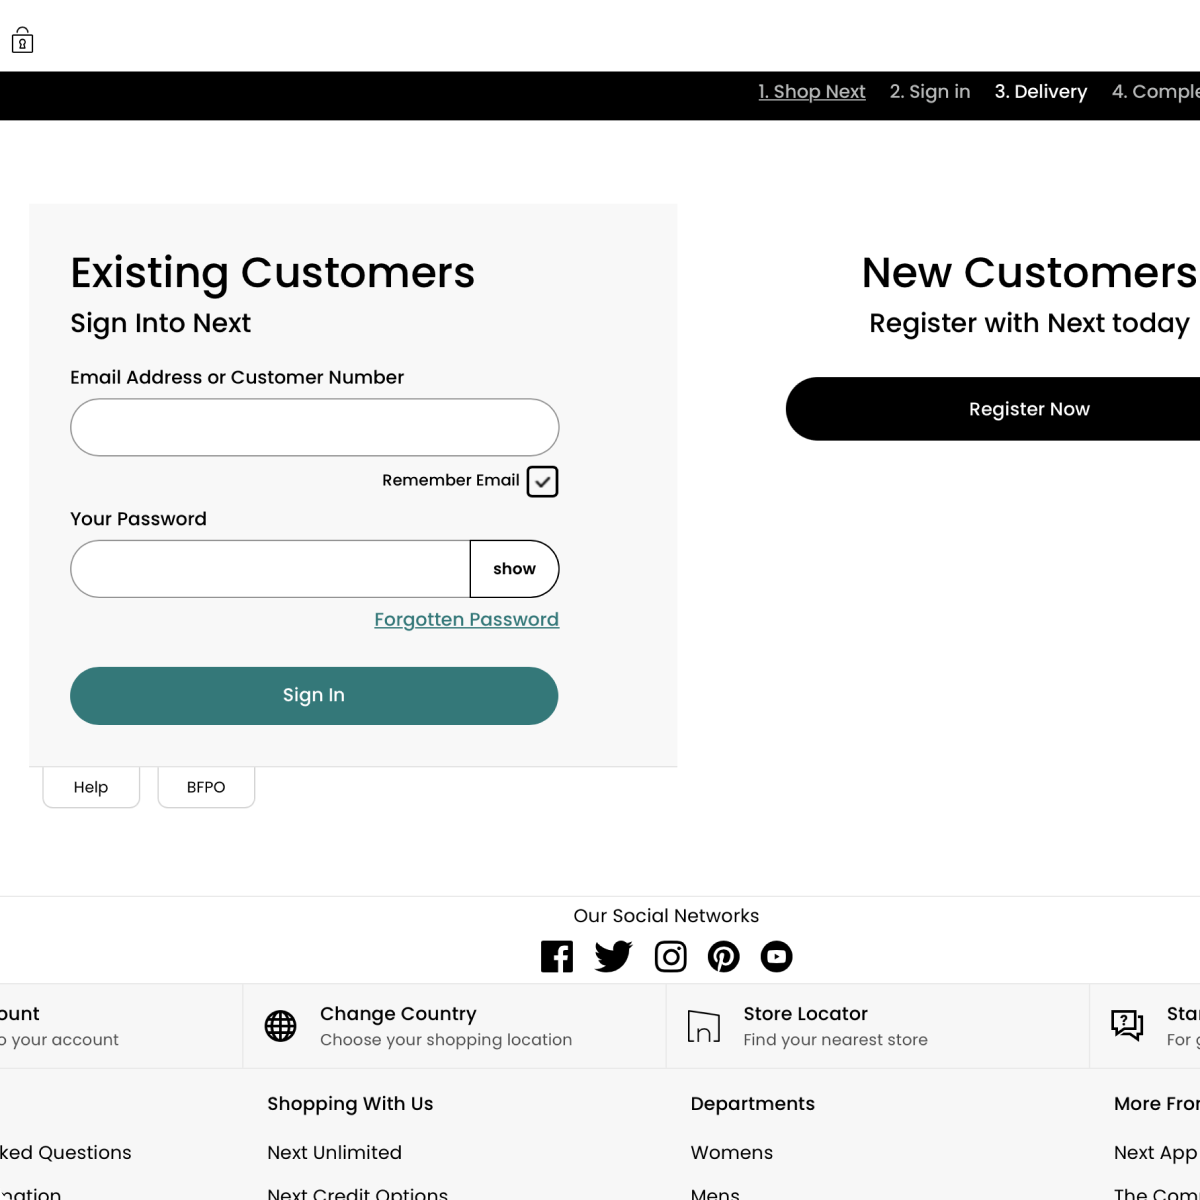Toggle the Remember Email checkbox
The image size is (1200, 1200).
[x=542, y=481]
